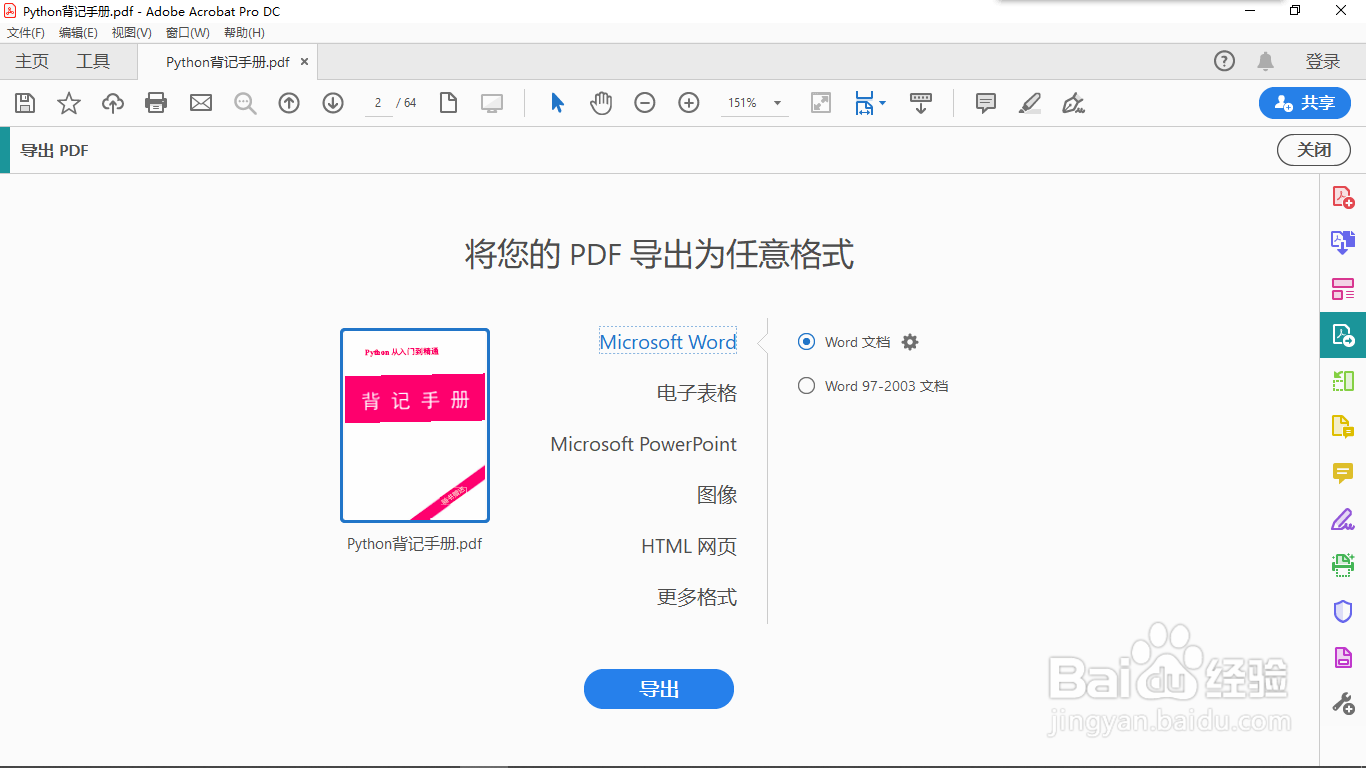Select the highlight text tool
1366x768 pixels.
click(1029, 102)
